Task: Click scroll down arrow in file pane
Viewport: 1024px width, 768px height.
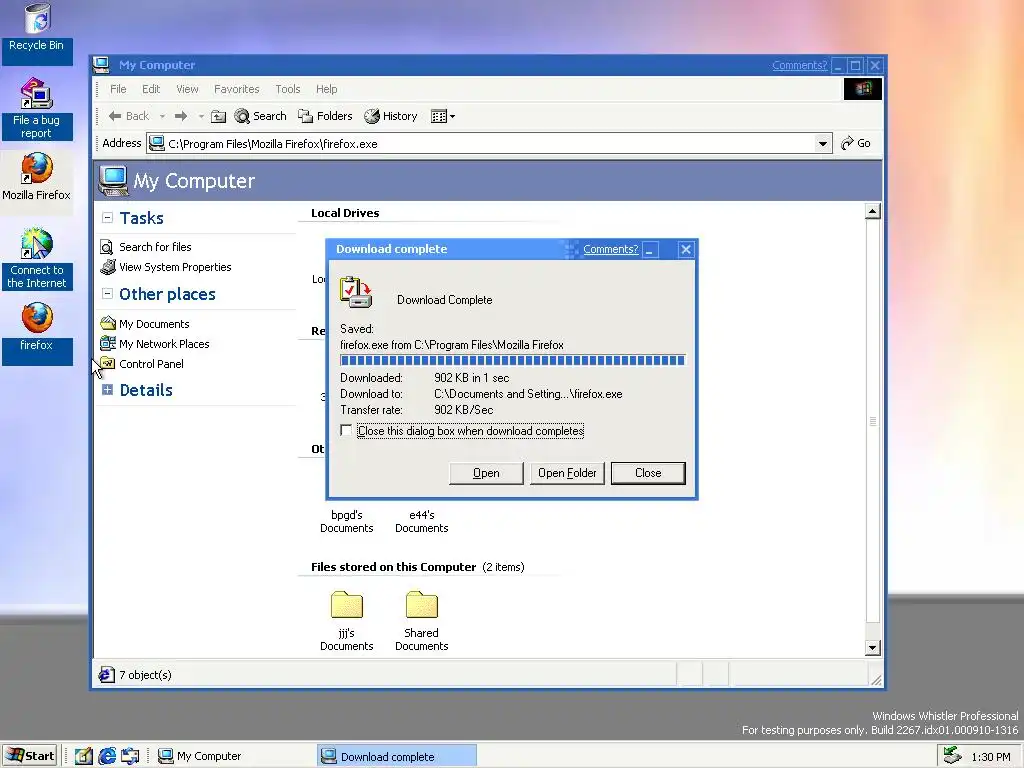Action: click(x=872, y=648)
